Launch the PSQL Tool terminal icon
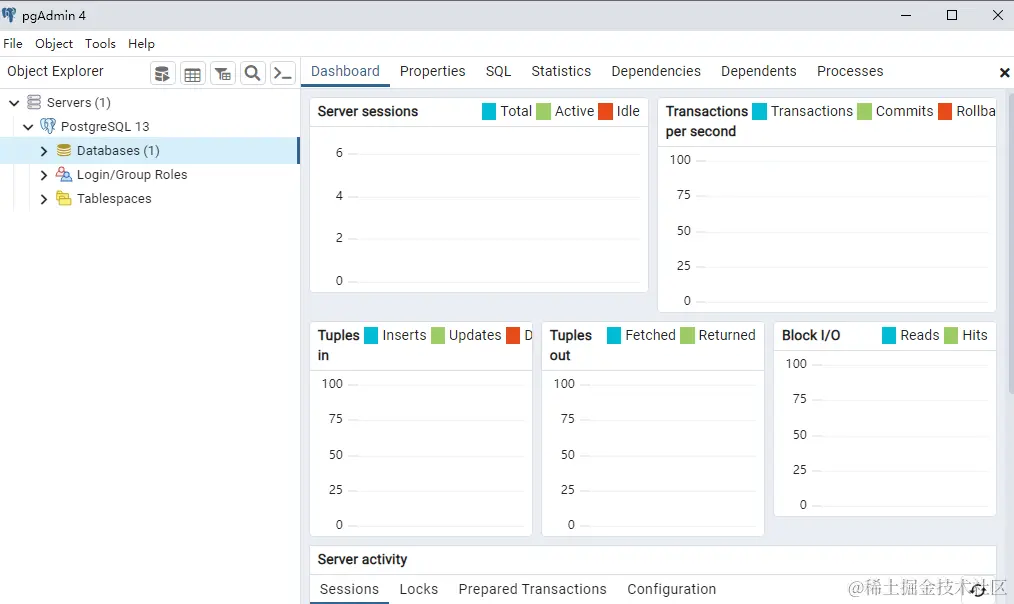The image size is (1014, 604). point(283,74)
